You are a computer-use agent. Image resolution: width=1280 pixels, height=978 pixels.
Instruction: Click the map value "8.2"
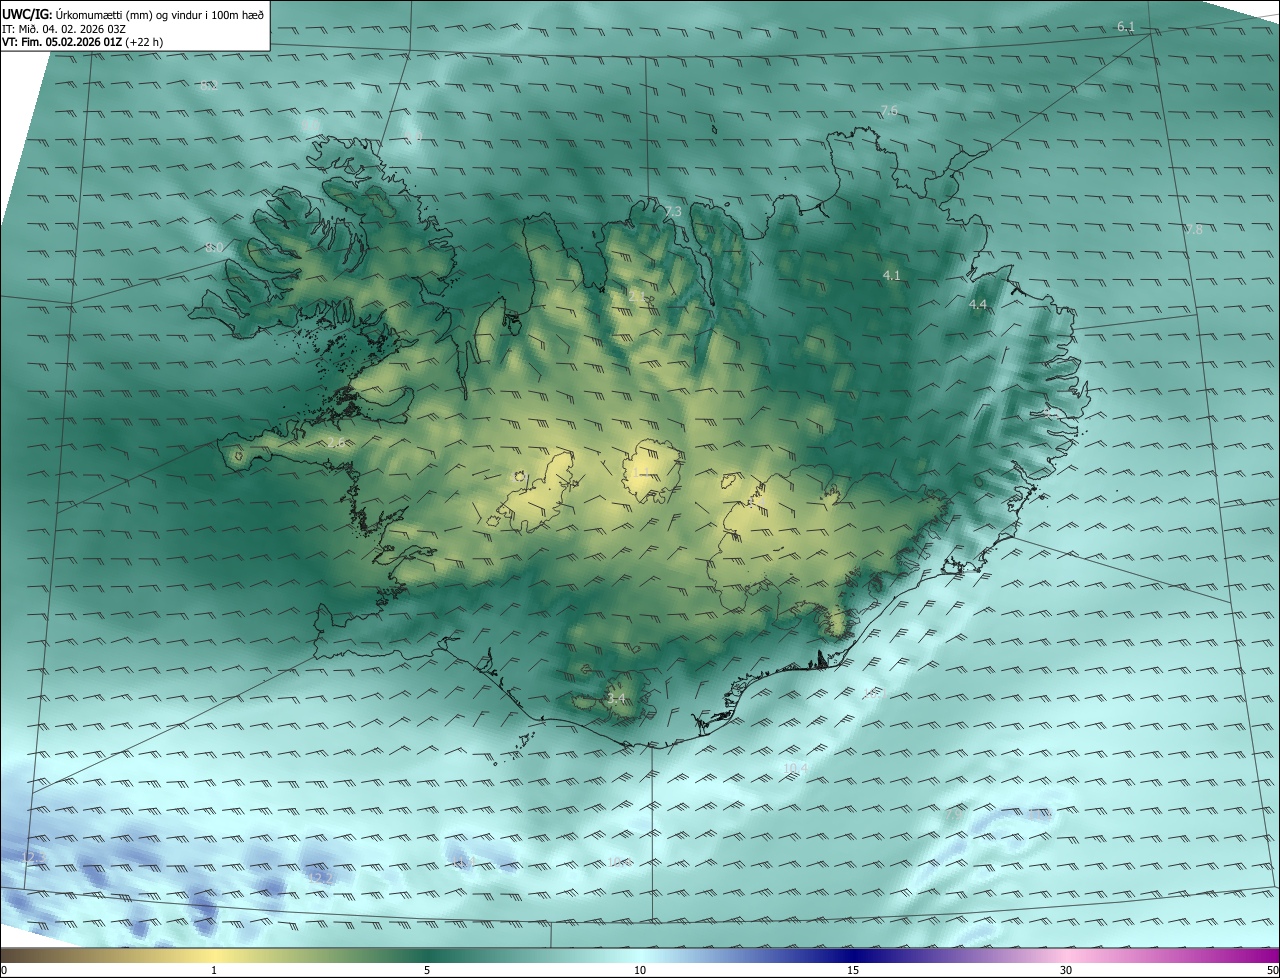click(208, 86)
